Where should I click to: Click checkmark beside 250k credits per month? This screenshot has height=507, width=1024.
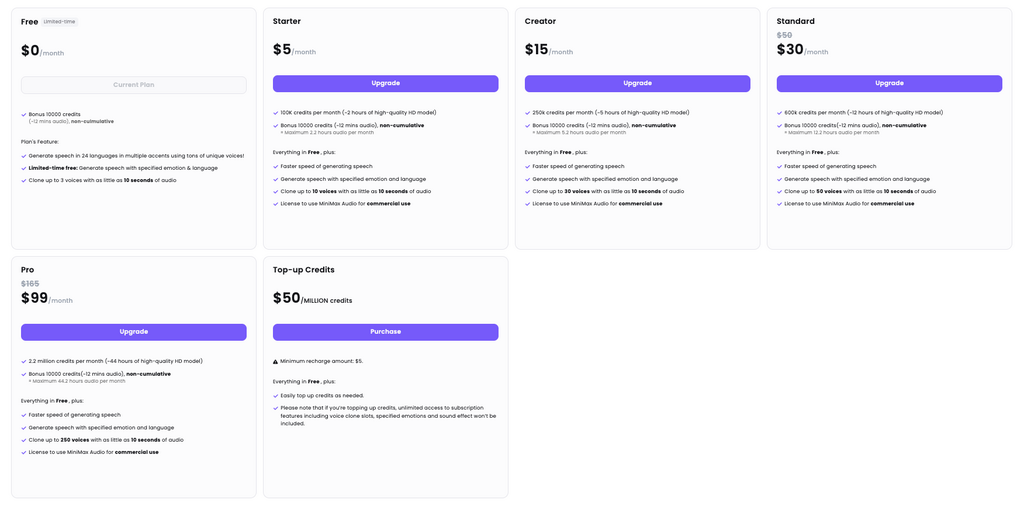[x=528, y=113]
